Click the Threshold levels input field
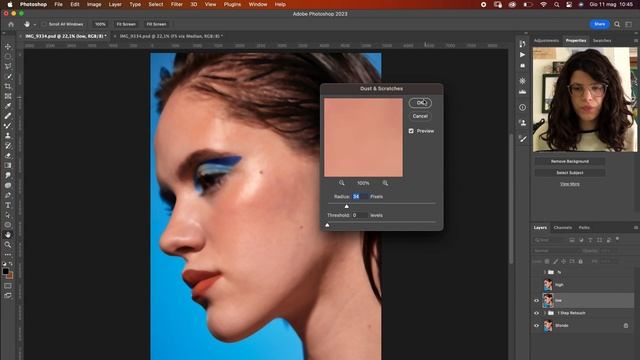Image resolution: width=640 pixels, height=360 pixels. [360, 215]
